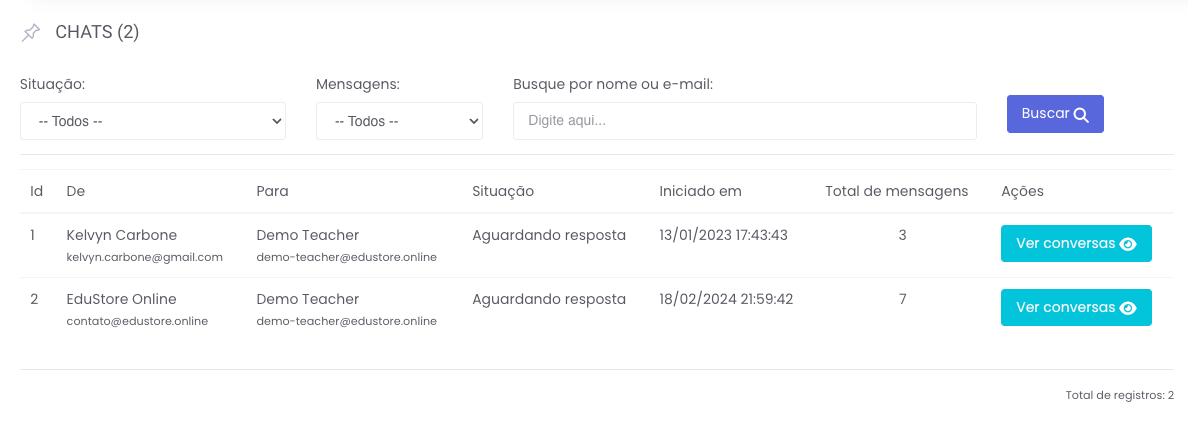Click the Id column header
The width and height of the screenshot is (1188, 433).
36,191
